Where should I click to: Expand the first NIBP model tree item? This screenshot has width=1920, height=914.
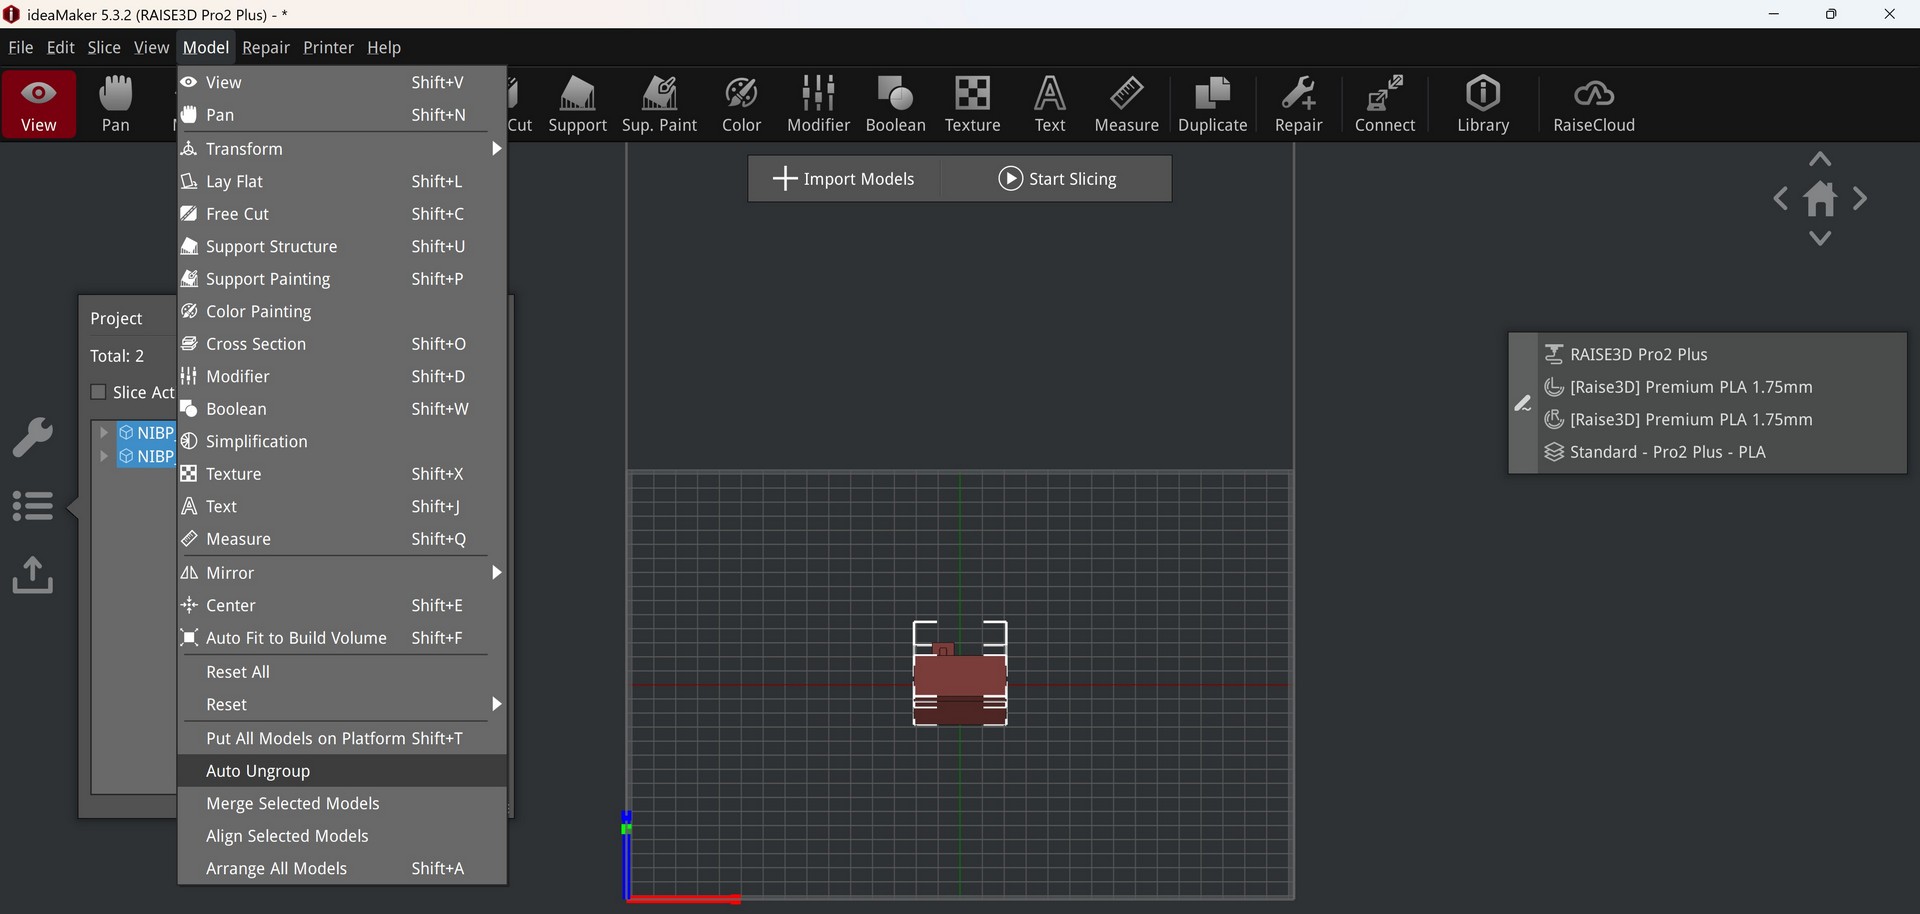tap(104, 433)
